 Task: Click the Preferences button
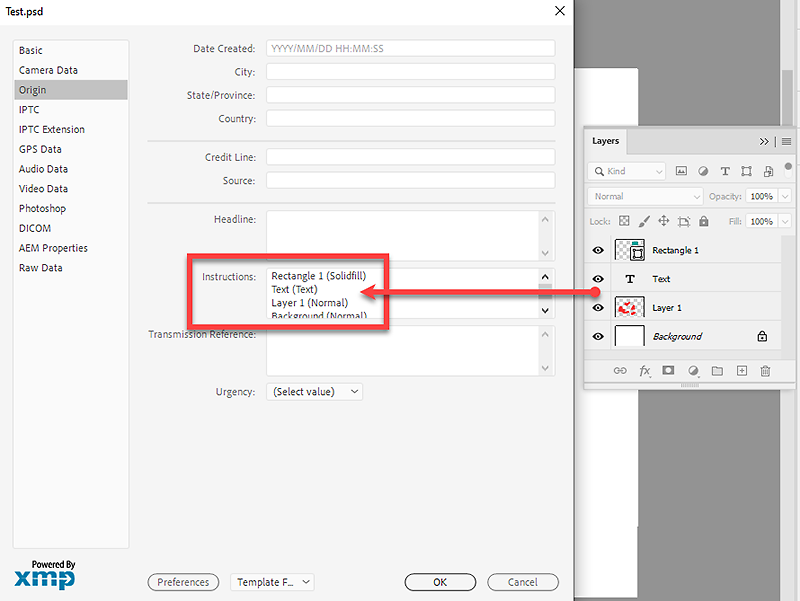click(183, 582)
